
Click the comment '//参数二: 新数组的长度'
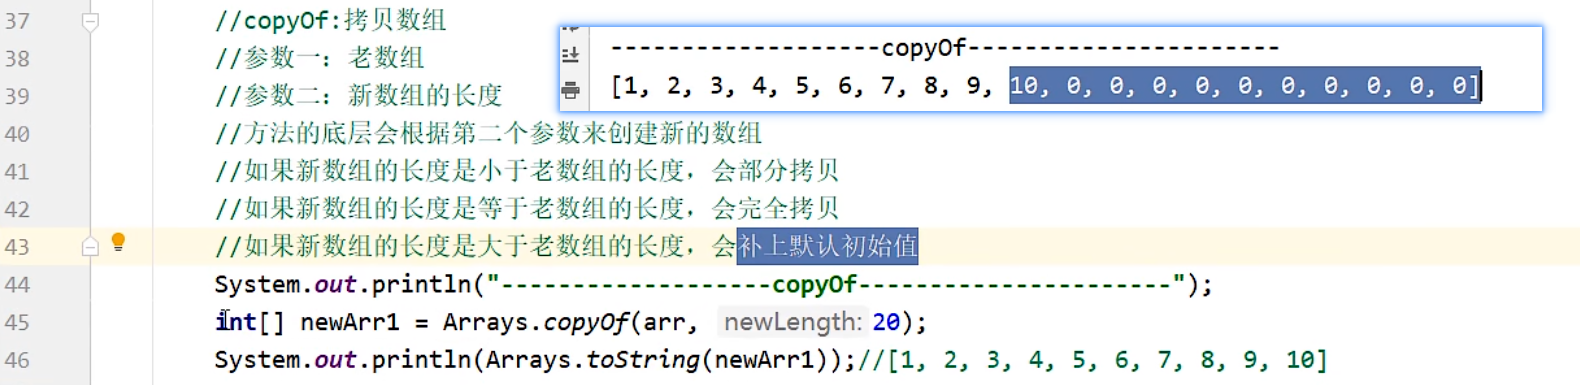click(x=358, y=96)
